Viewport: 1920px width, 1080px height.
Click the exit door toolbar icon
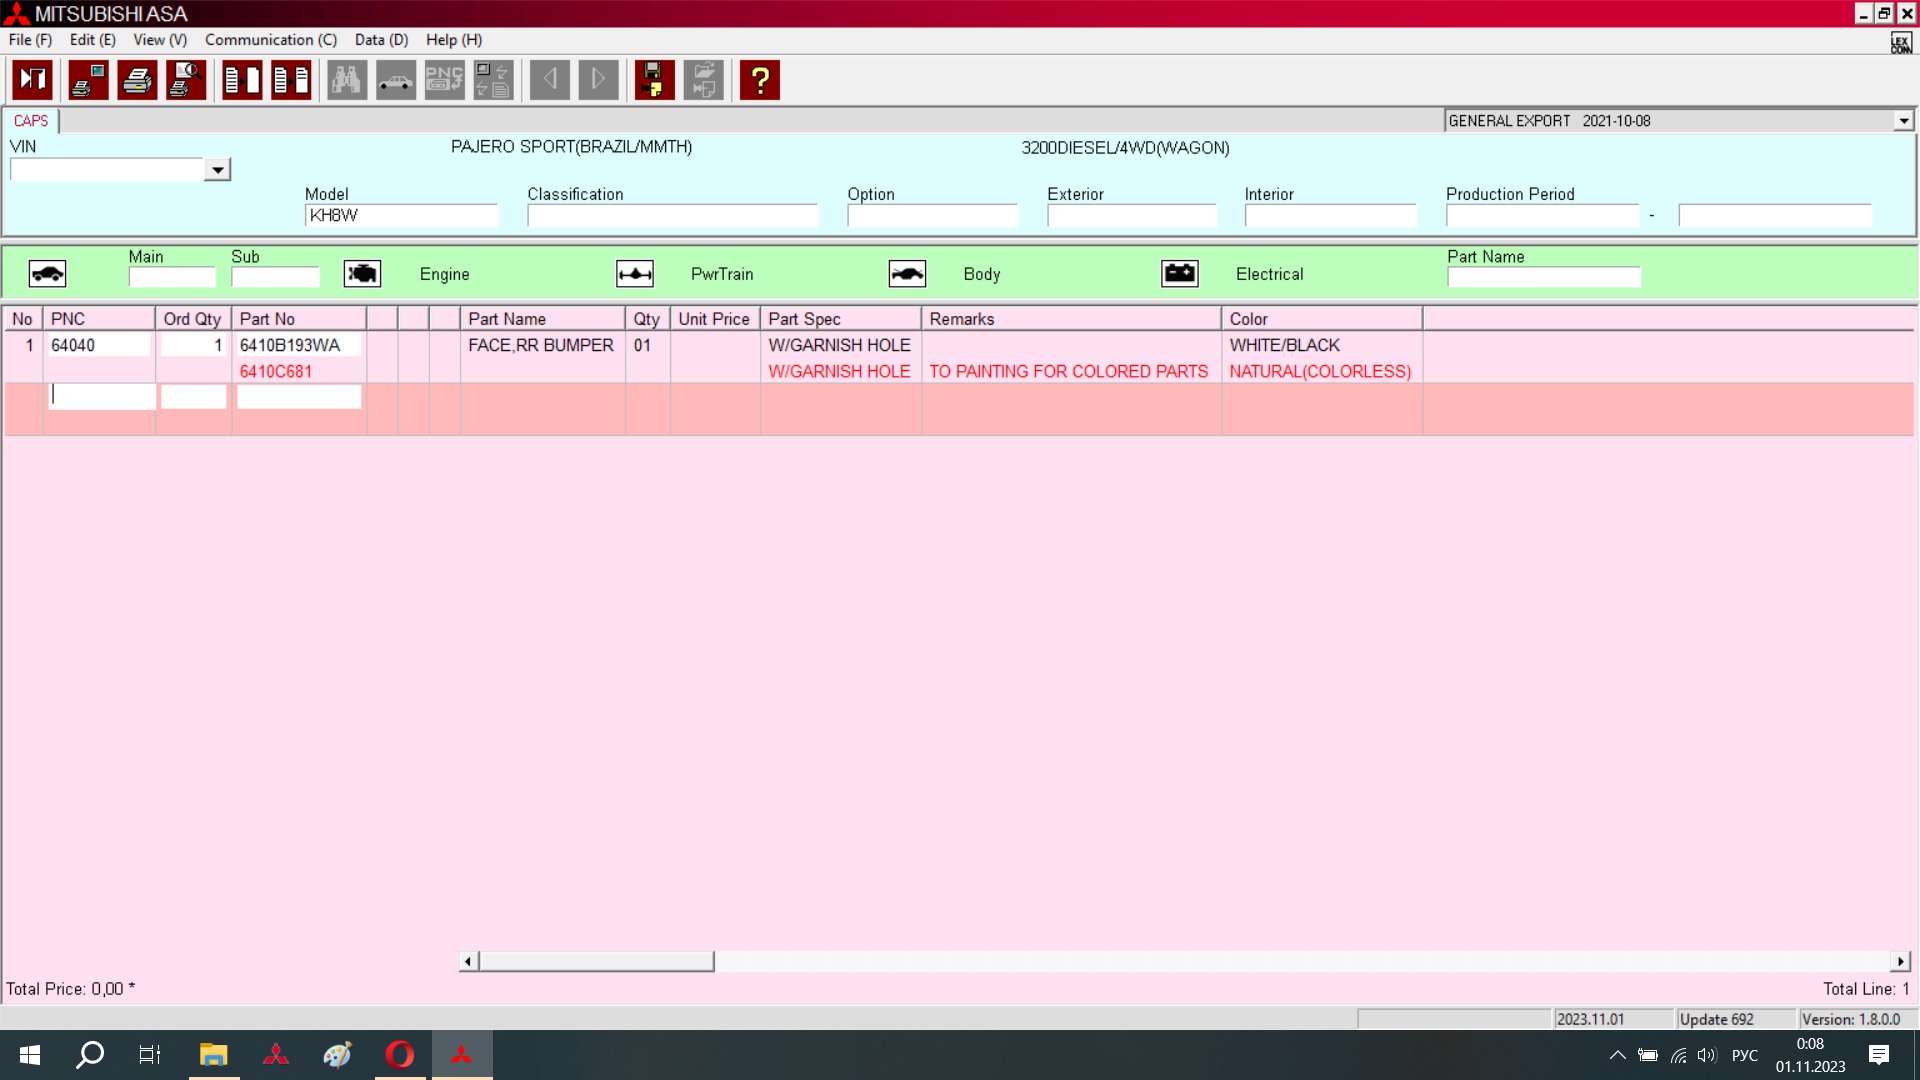(x=32, y=80)
